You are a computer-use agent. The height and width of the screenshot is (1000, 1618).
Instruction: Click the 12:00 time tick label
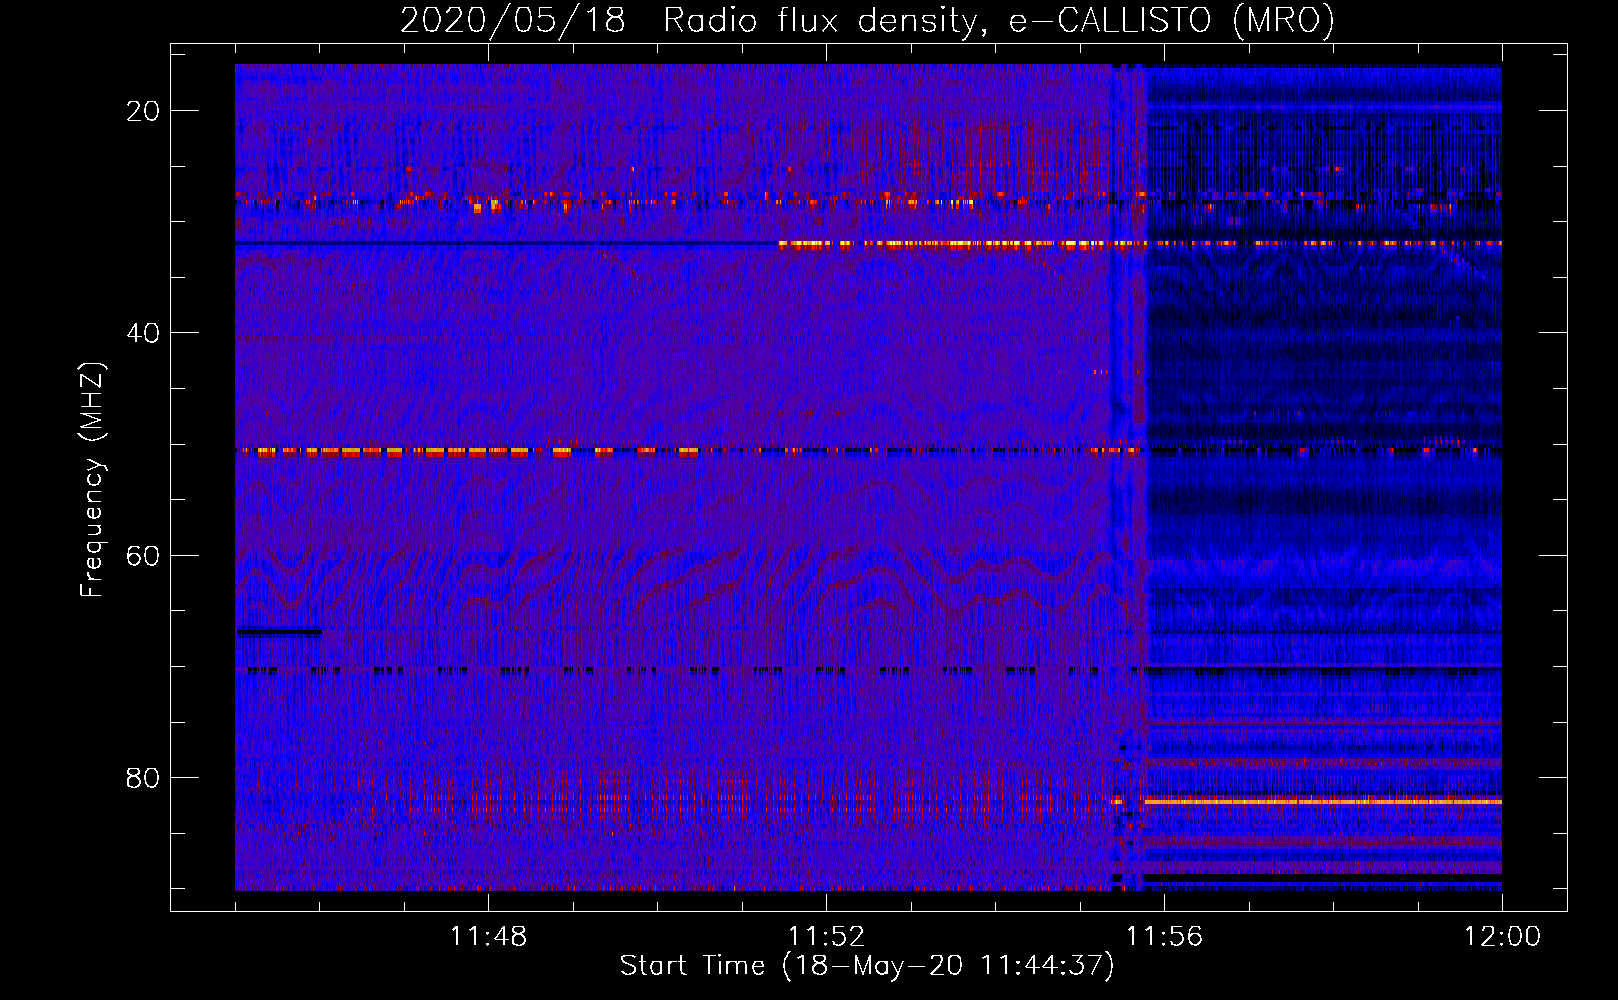pos(1502,937)
